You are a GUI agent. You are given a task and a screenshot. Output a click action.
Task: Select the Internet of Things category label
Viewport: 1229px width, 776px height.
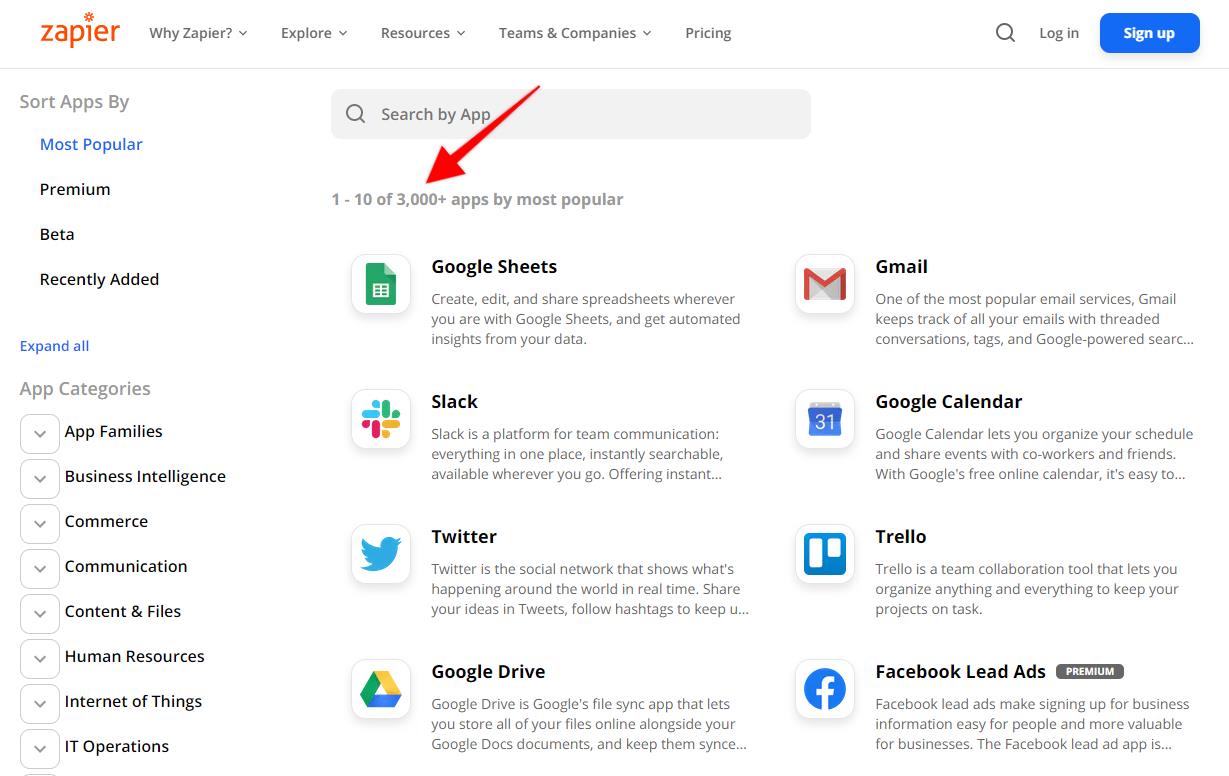click(133, 702)
